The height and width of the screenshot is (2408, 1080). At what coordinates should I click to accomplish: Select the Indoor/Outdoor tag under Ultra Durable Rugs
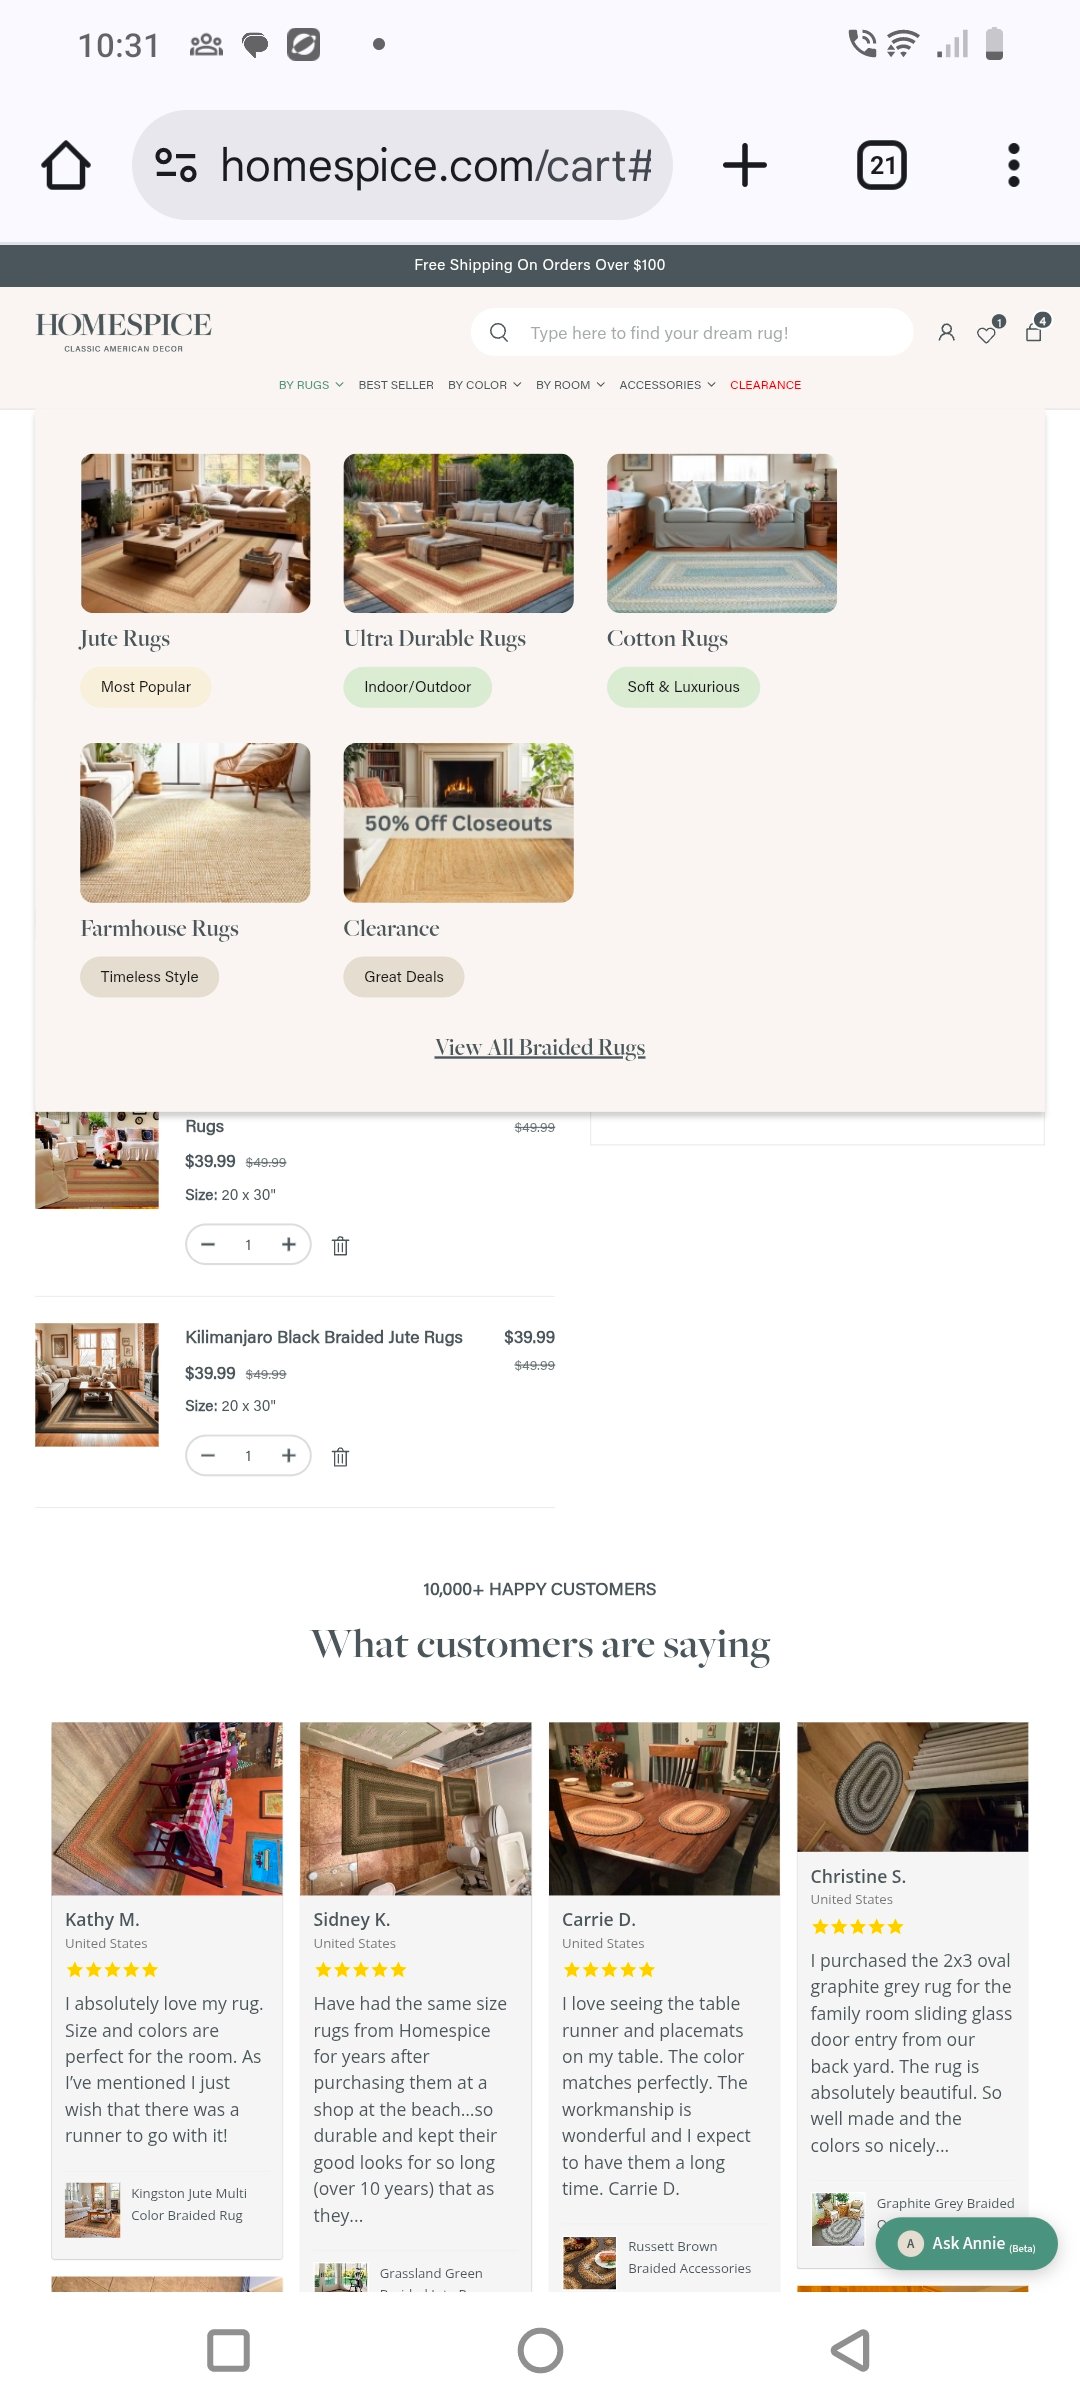tap(417, 687)
